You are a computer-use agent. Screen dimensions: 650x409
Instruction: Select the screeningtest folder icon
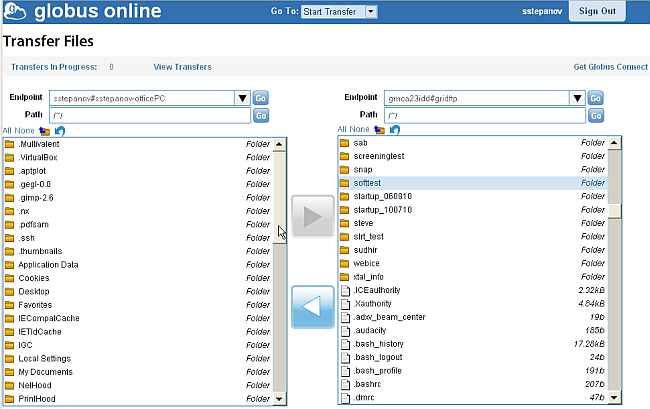click(344, 156)
